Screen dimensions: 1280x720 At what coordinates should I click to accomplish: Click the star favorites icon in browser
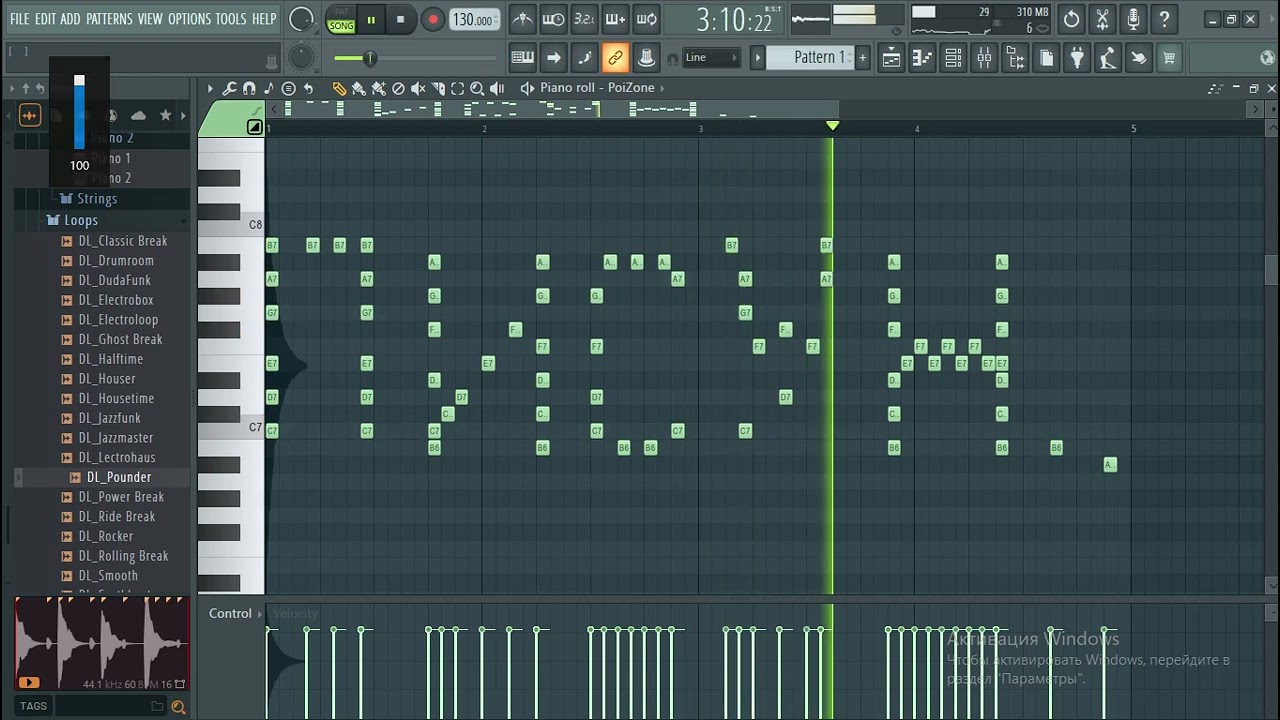[166, 116]
